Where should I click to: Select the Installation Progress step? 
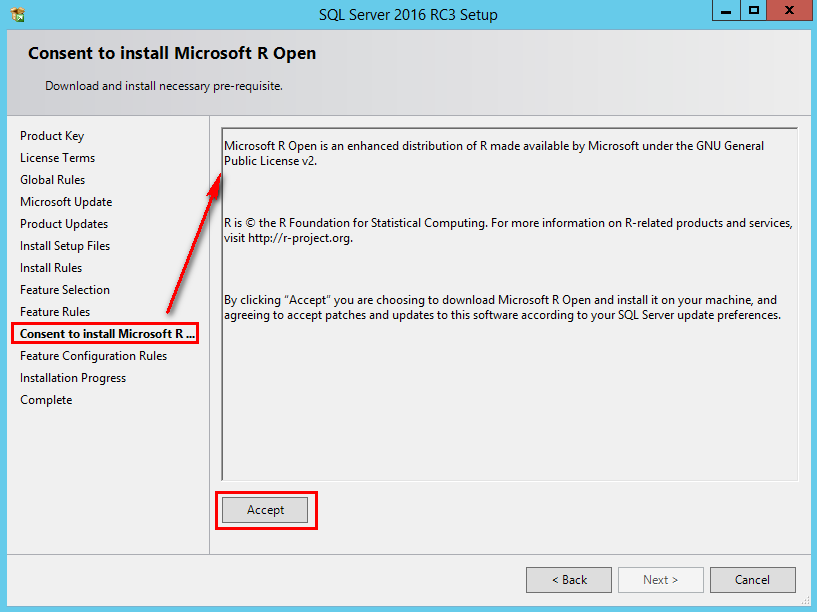(x=73, y=378)
